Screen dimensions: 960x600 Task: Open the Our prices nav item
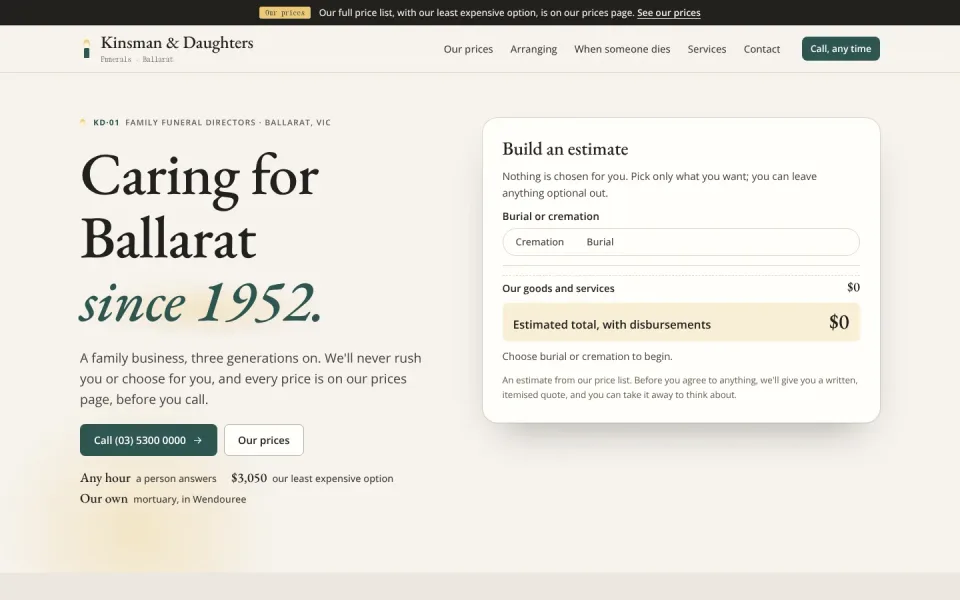pos(468,49)
